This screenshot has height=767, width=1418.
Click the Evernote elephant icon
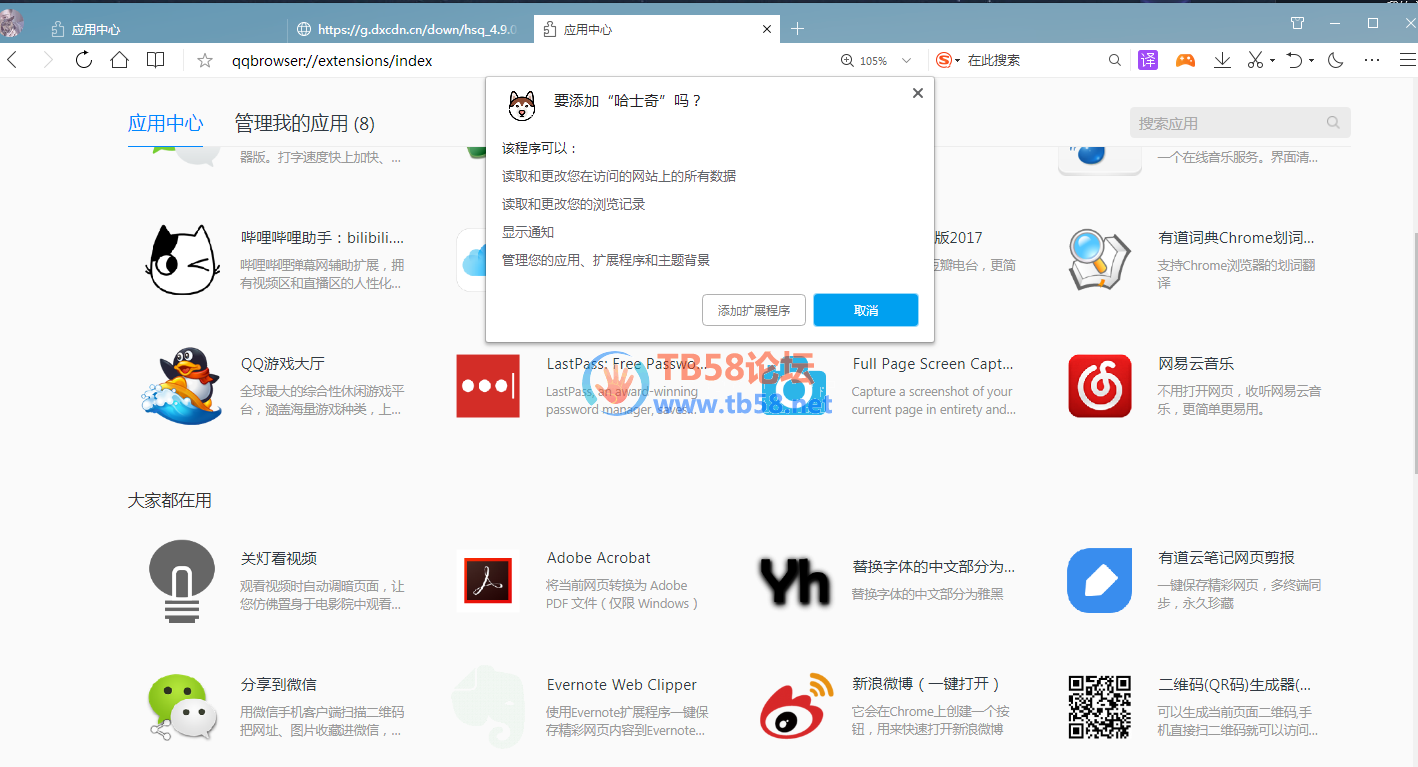(x=486, y=707)
